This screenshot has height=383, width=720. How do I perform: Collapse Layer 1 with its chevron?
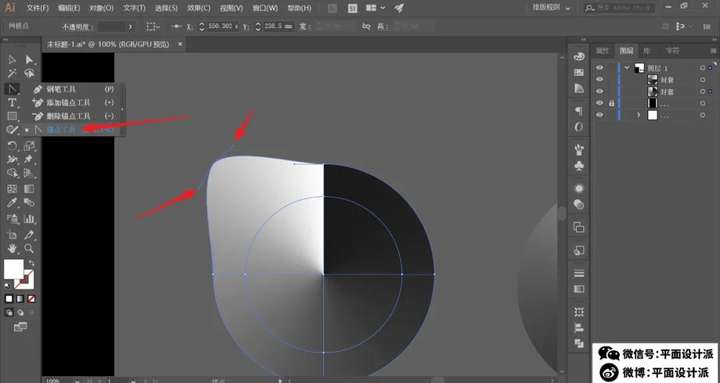tap(627, 68)
